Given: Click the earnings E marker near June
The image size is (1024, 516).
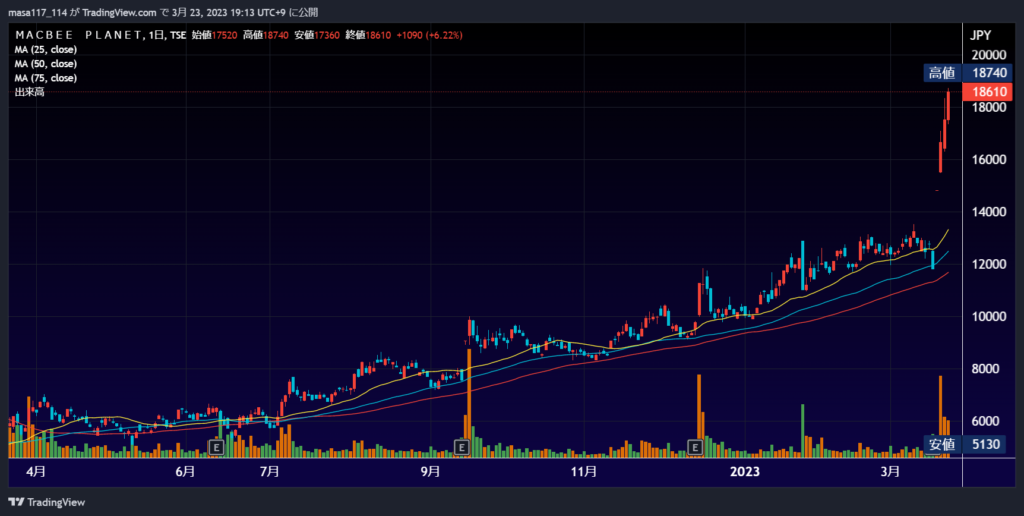Looking at the screenshot, I should (x=216, y=447).
